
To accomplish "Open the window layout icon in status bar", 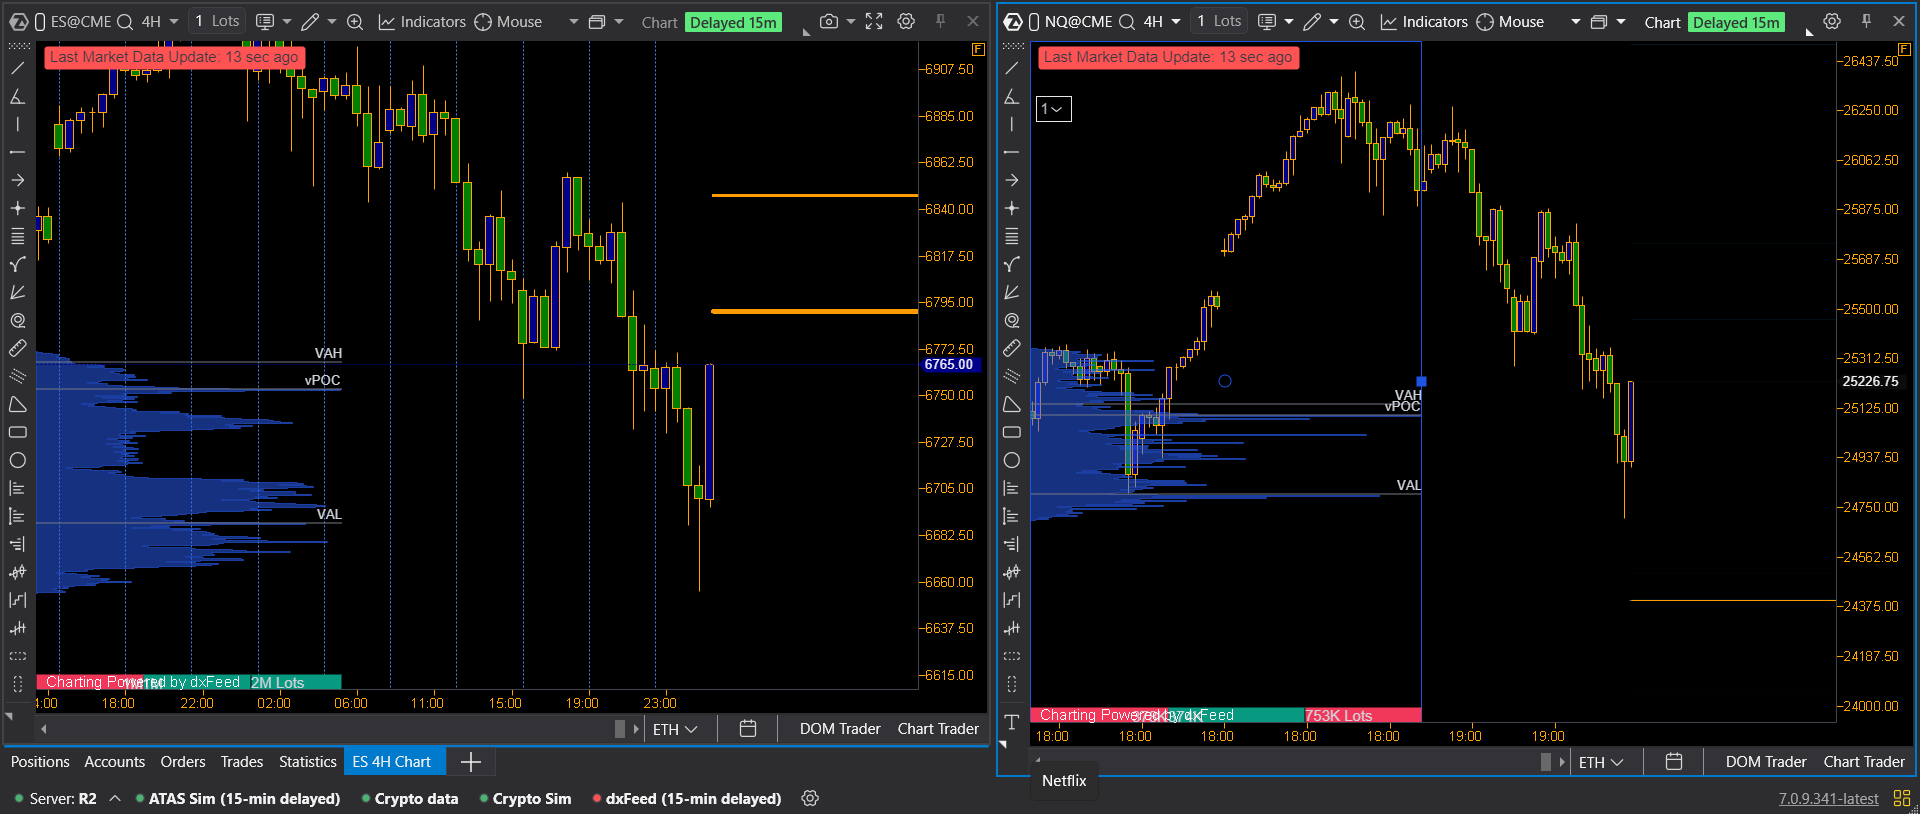I will (1902, 798).
